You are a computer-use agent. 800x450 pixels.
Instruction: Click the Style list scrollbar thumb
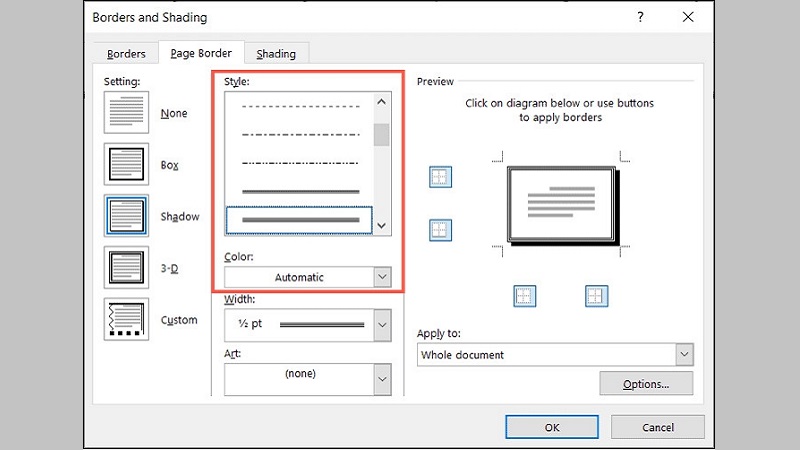[382, 135]
